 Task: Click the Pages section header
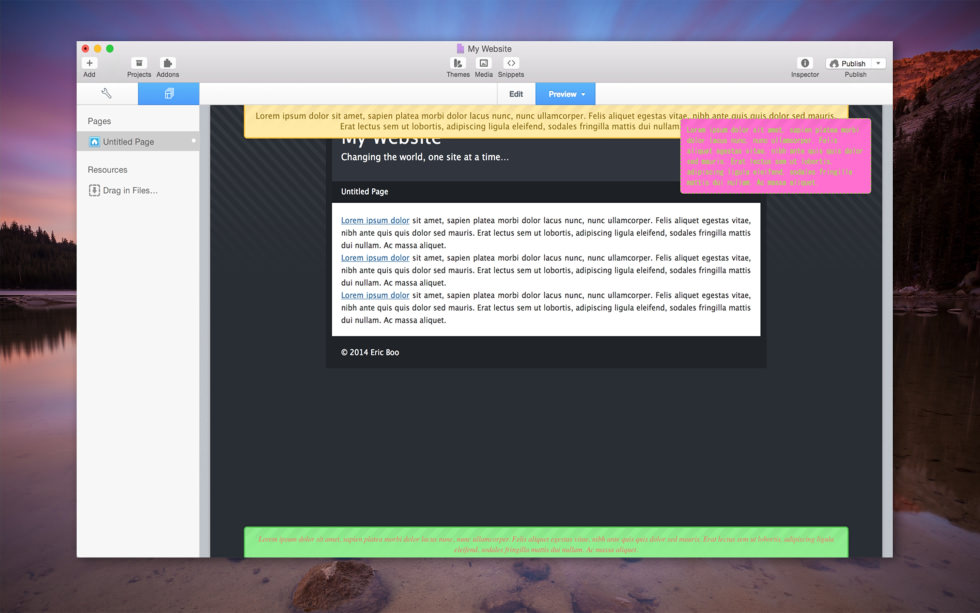point(99,121)
